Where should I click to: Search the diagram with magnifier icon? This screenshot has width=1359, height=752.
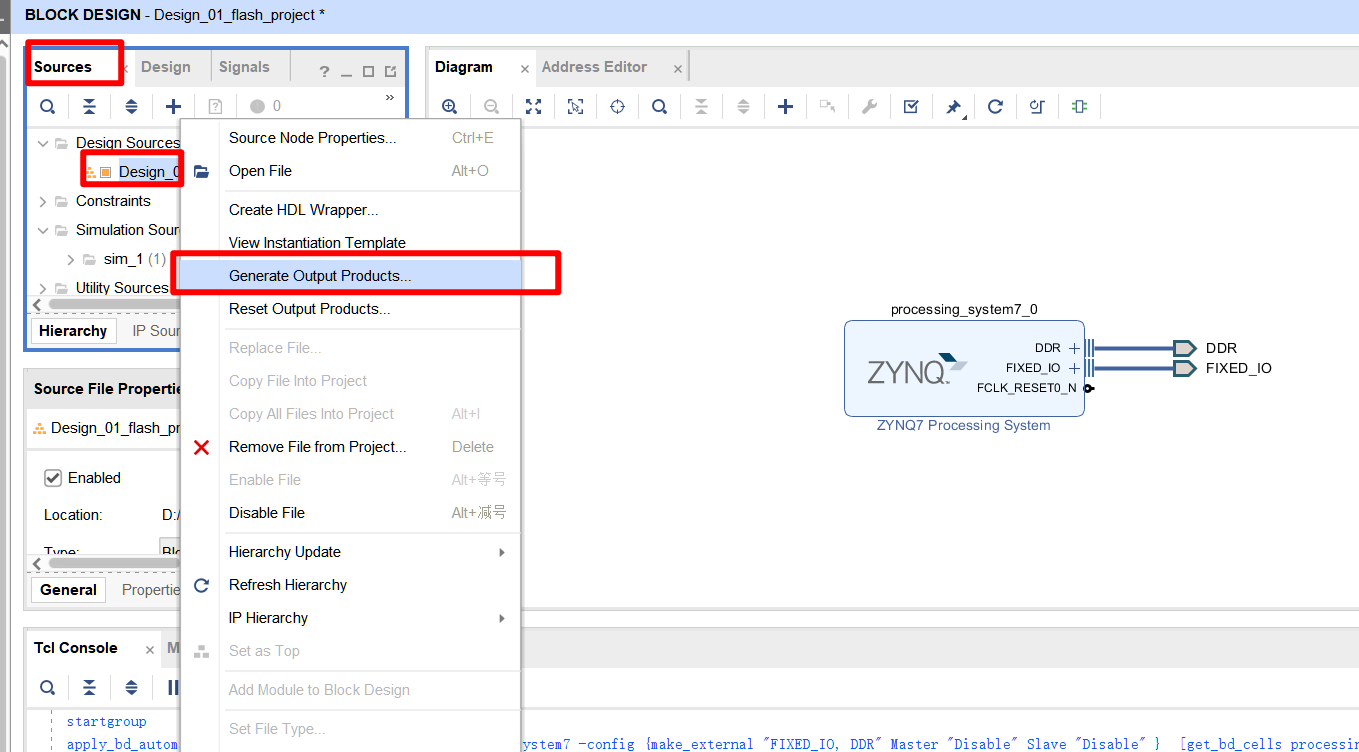coord(660,106)
